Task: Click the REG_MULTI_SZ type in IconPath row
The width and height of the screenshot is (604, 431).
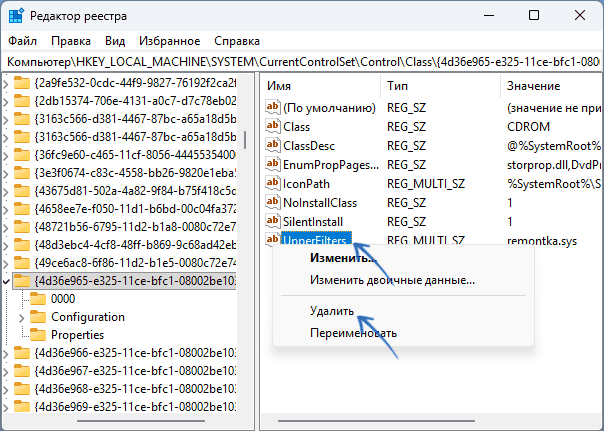Action: coord(426,184)
